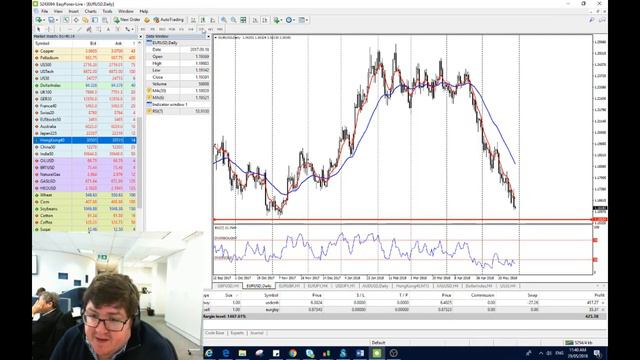Select the D1 timeframe button
Viewport: 640px width, 360px height.
coord(201,29)
